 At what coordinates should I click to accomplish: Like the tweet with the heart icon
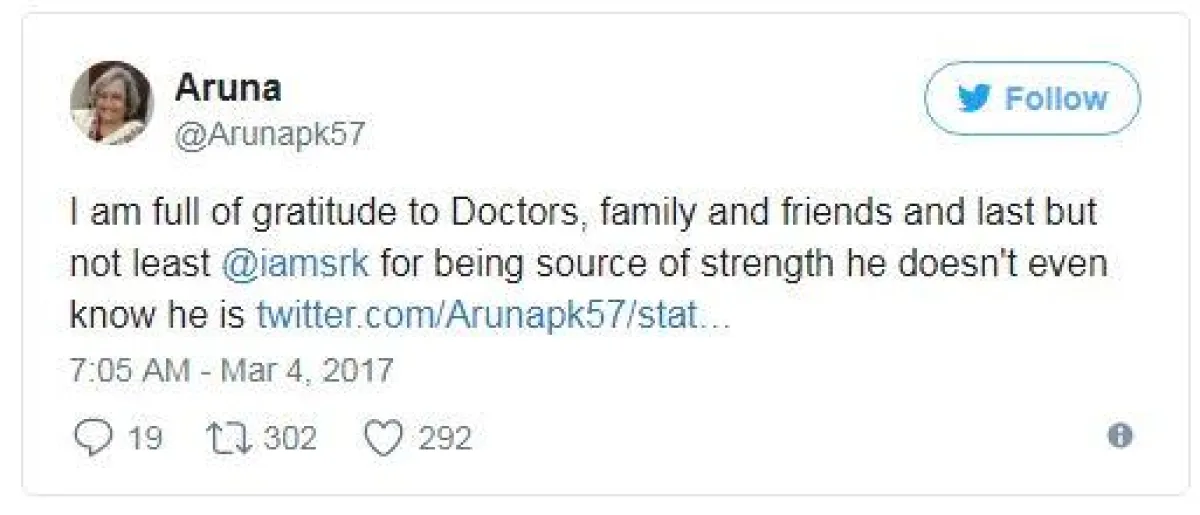[384, 438]
